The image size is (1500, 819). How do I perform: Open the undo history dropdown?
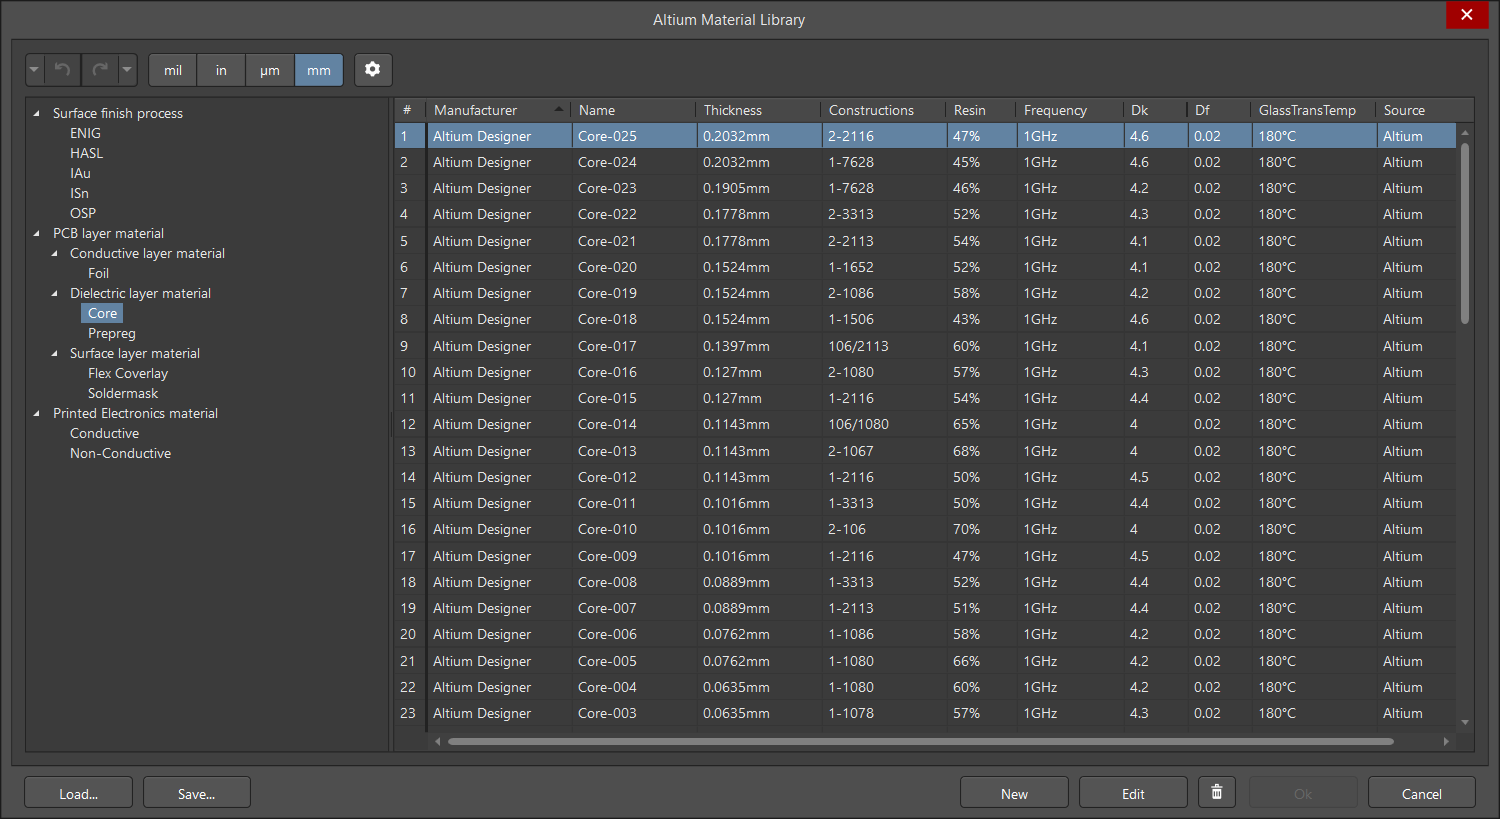35,70
